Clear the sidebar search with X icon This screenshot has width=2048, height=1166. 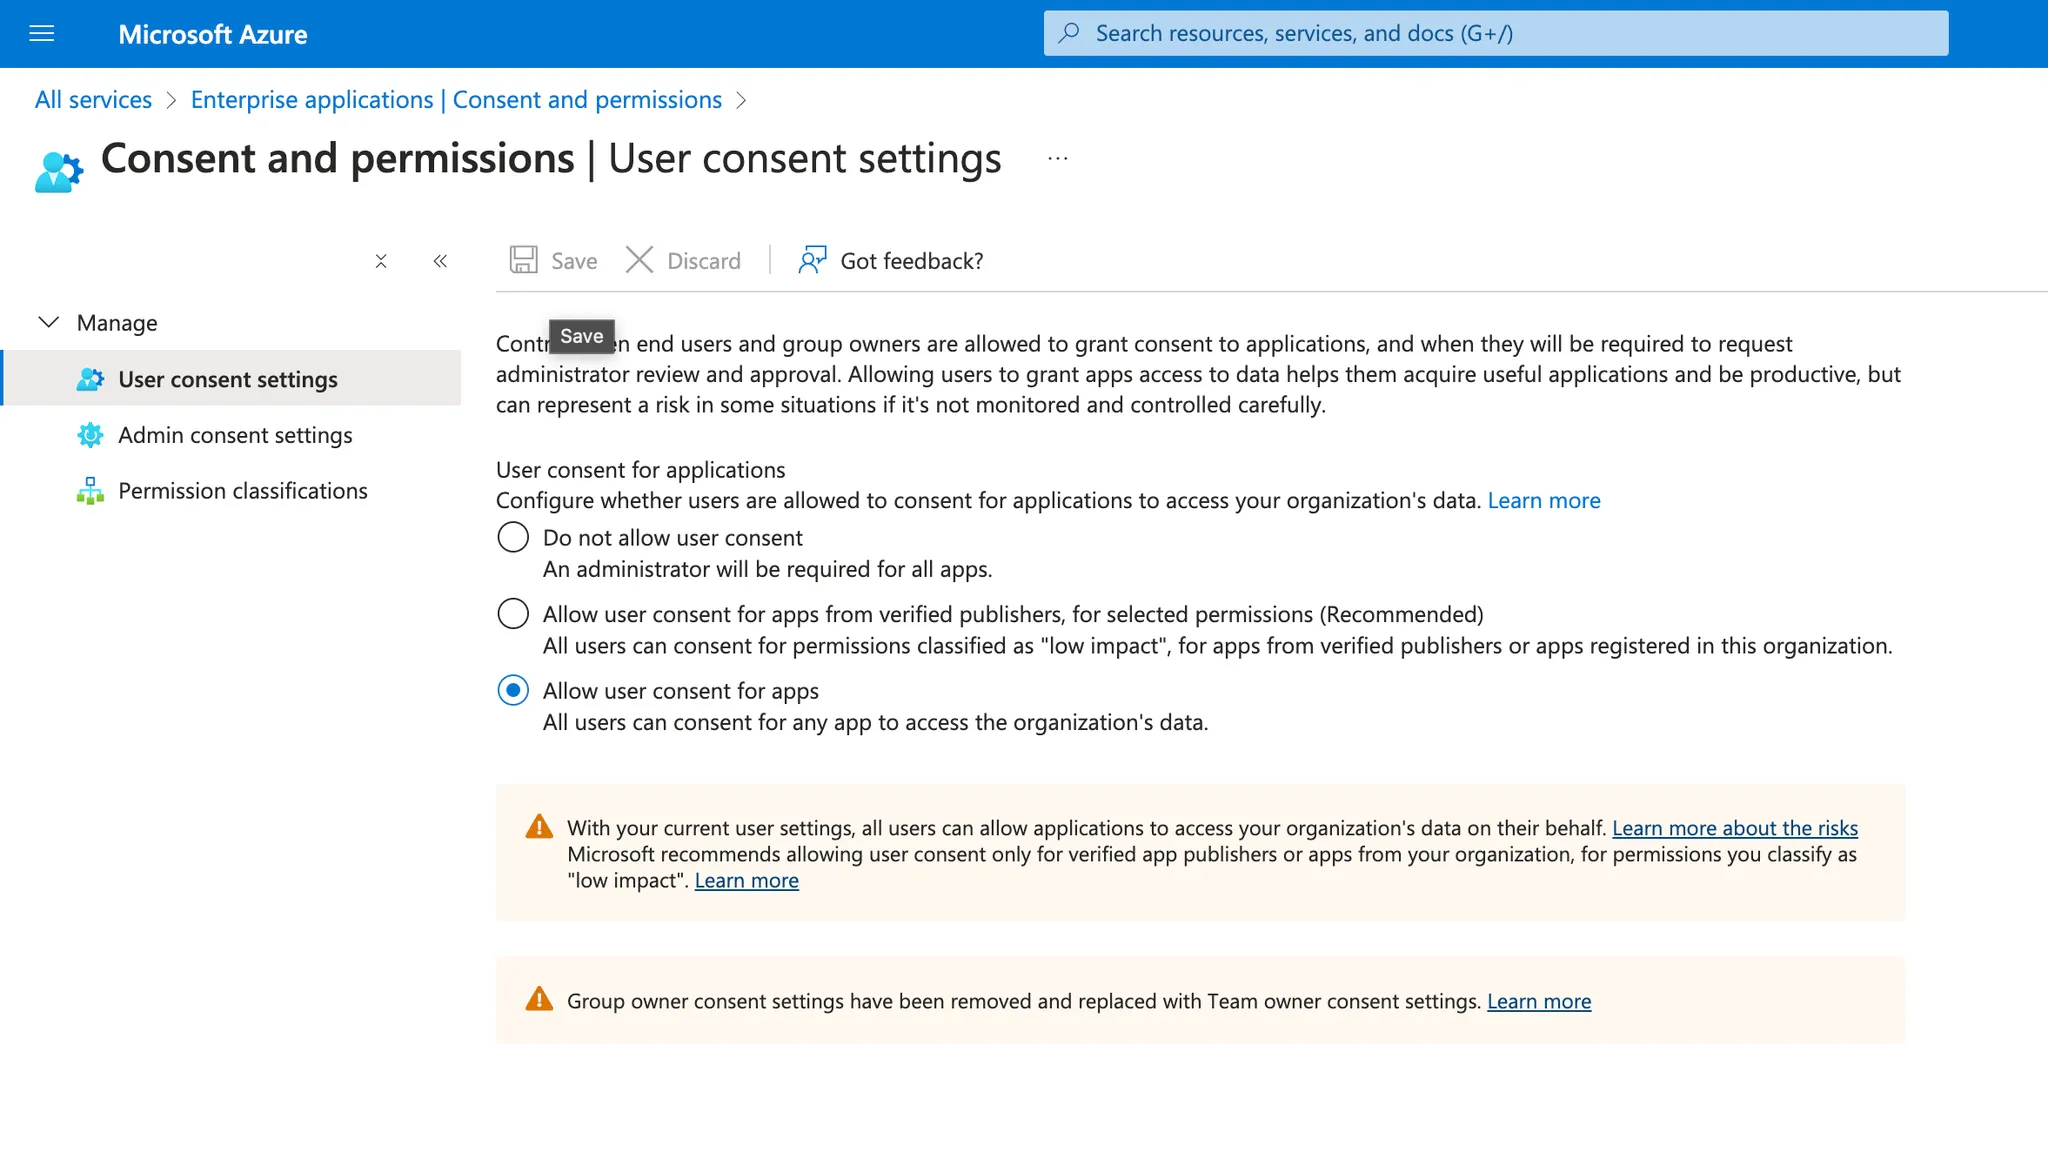pyautogui.click(x=381, y=261)
